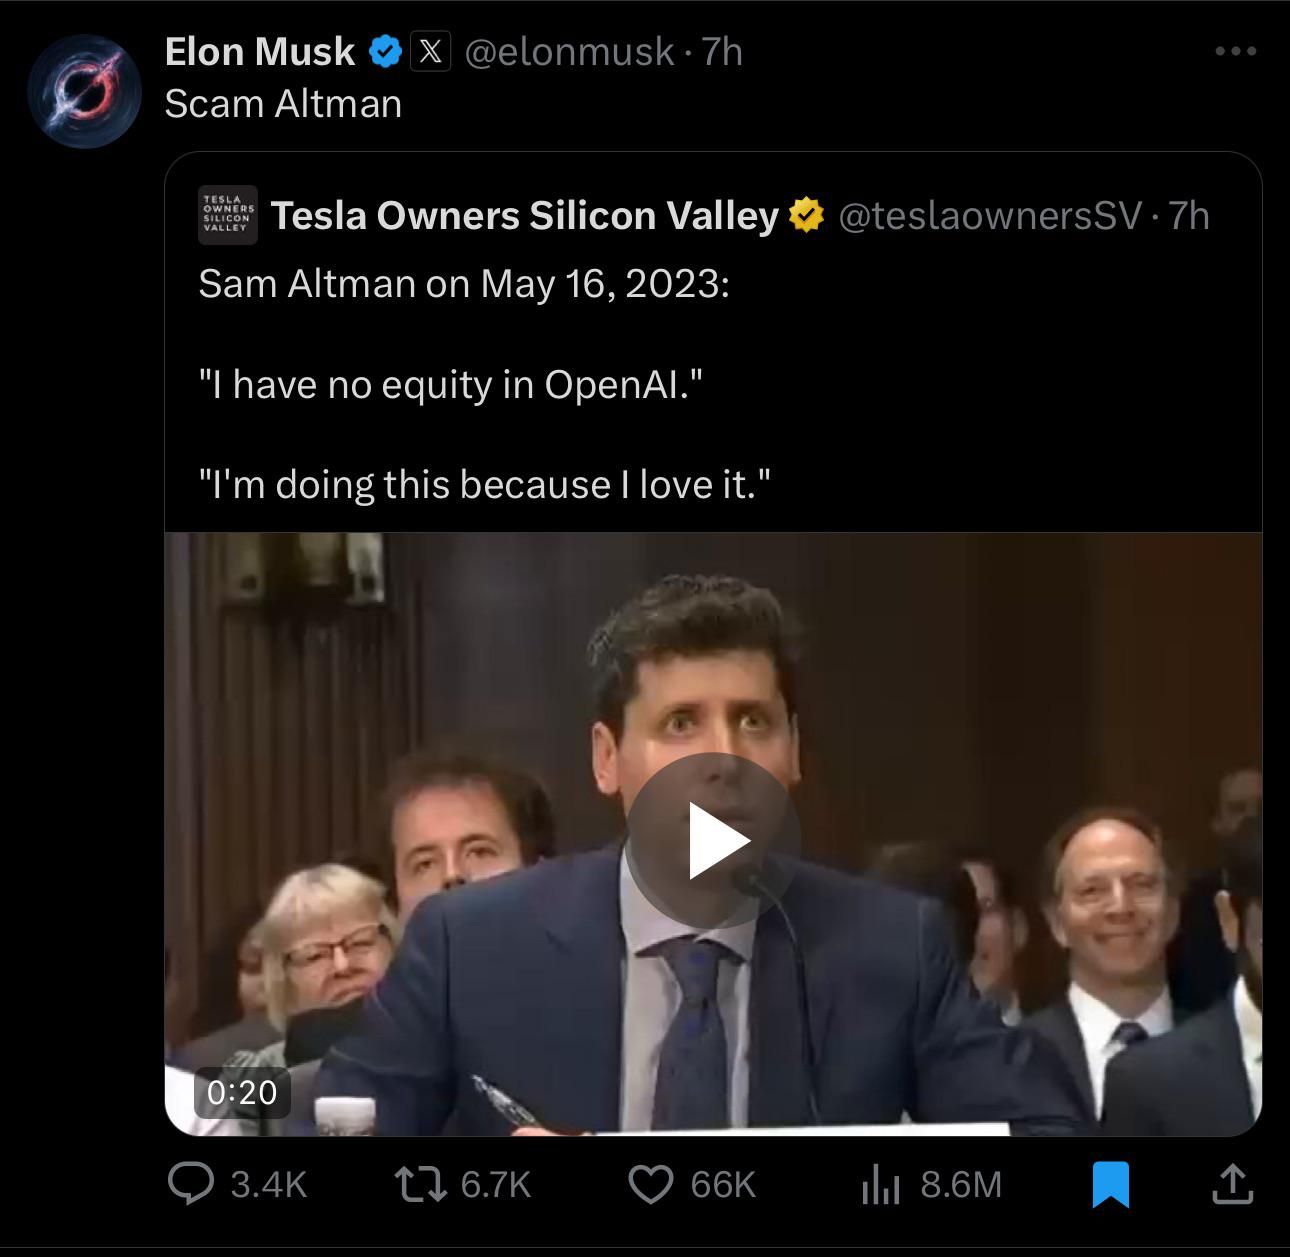Screen dimensions: 1290x1257
Task: Open quoted post text about Sam Altman
Action: 485,384
